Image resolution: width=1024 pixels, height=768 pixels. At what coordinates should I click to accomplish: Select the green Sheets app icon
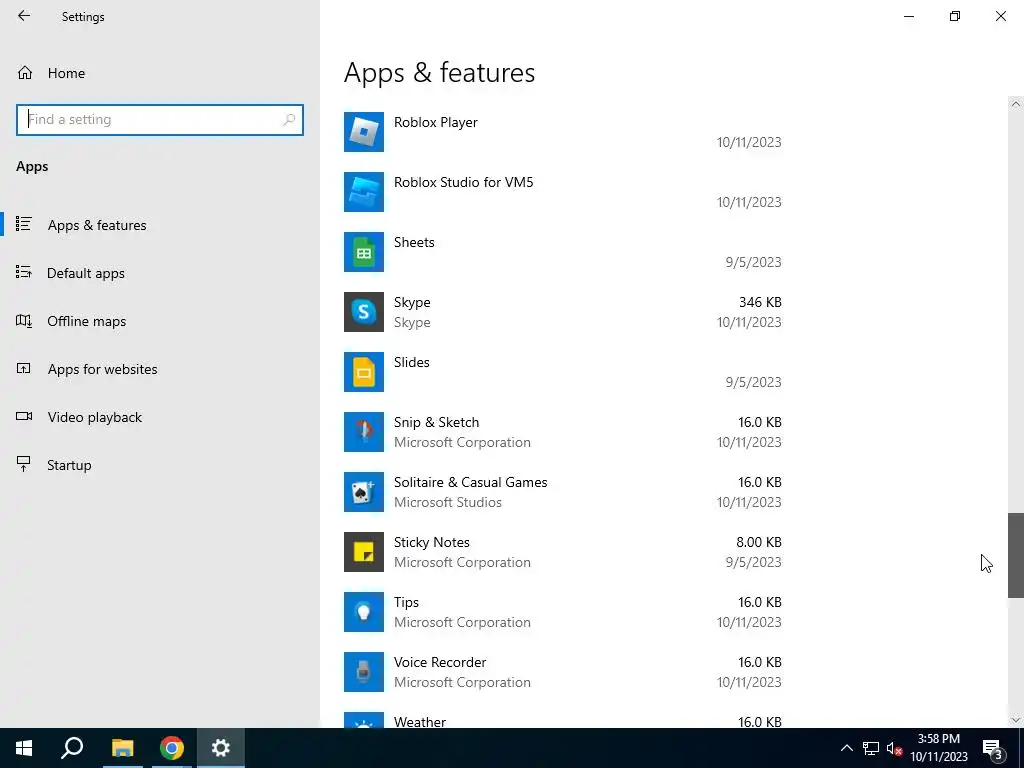(364, 252)
